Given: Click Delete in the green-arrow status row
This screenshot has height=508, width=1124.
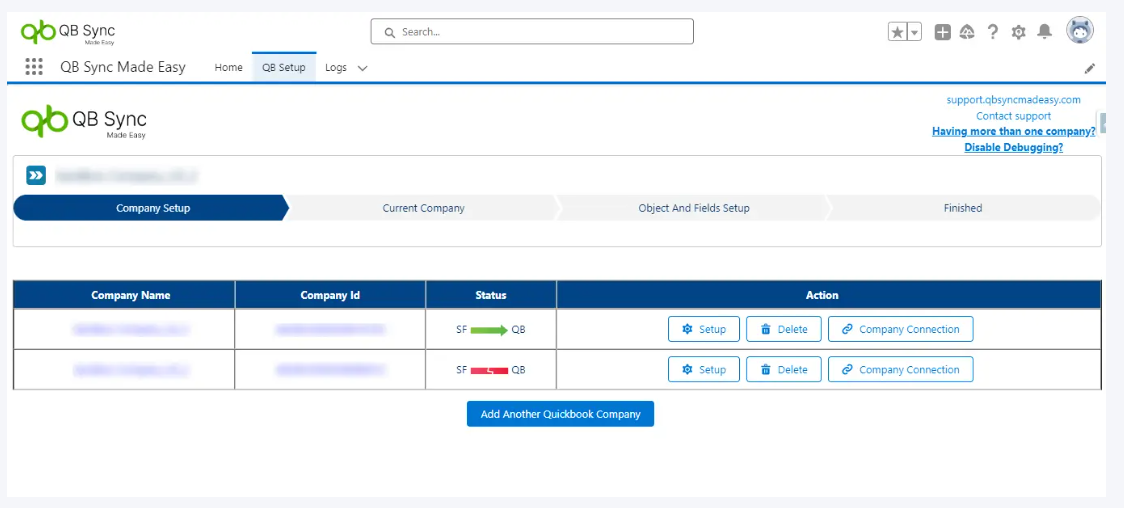Looking at the screenshot, I should [784, 330].
